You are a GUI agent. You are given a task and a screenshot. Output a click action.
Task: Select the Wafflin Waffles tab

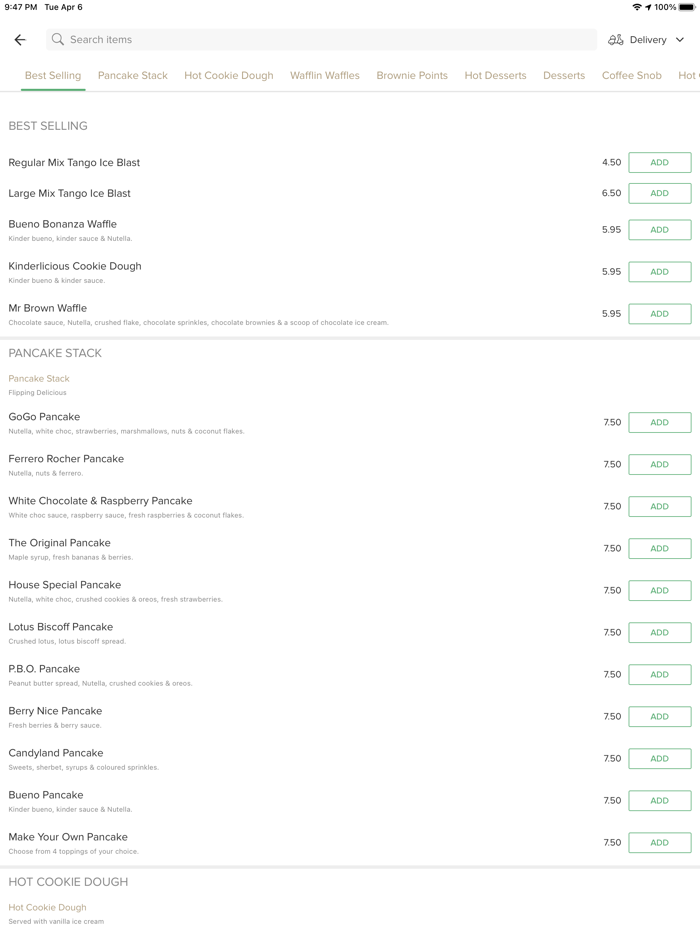click(325, 76)
